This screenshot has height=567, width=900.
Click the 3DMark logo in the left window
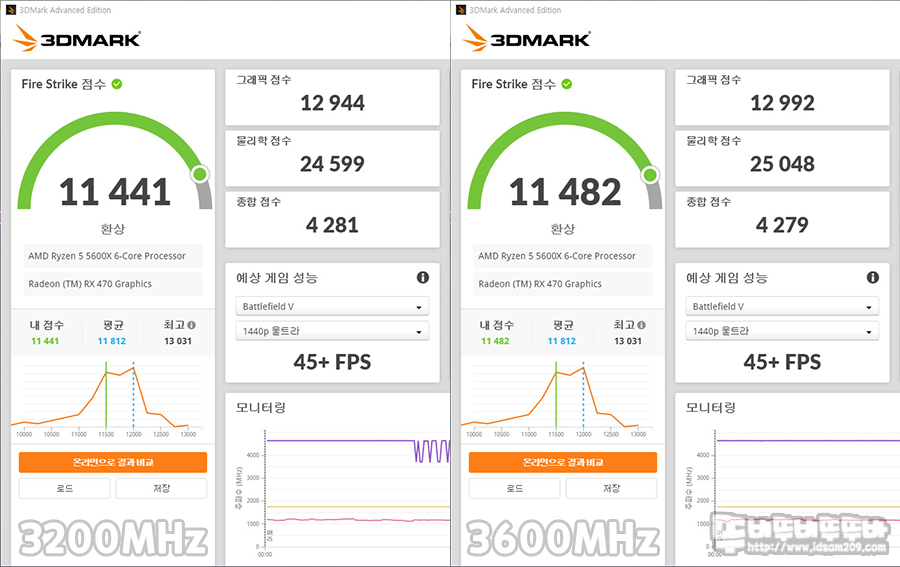coord(76,38)
